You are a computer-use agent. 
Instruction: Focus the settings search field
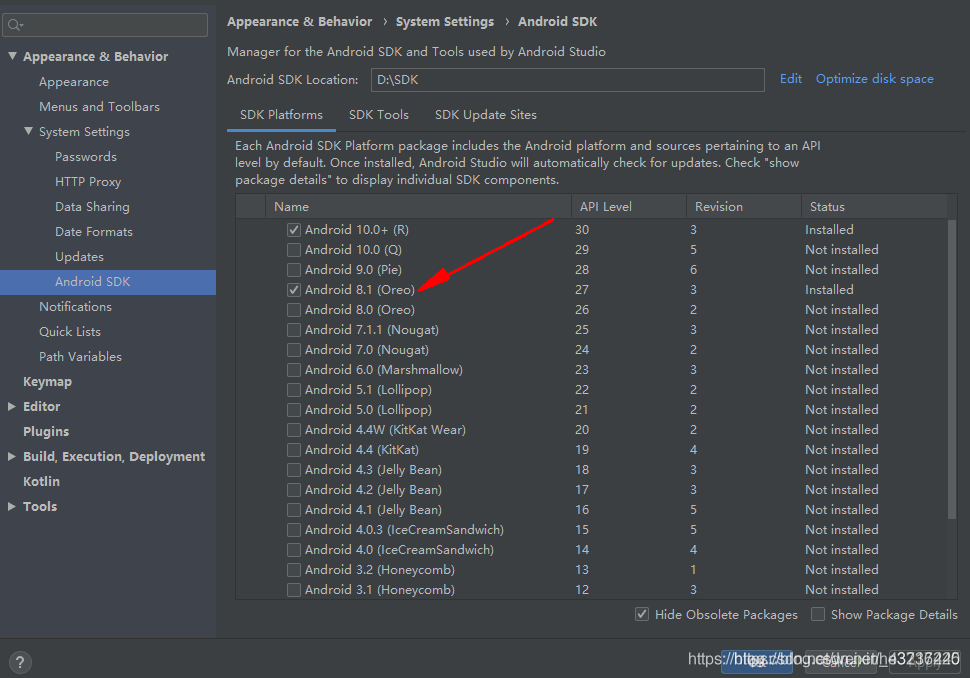tap(105, 25)
